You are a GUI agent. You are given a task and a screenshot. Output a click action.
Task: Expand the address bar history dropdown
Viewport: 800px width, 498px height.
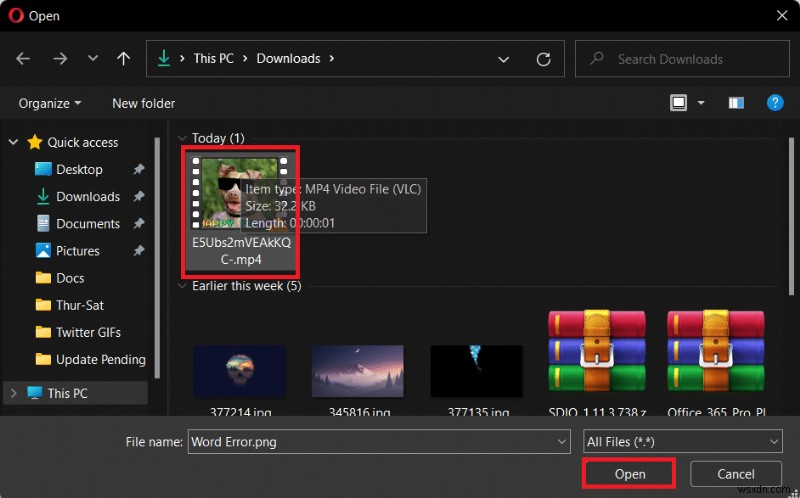pyautogui.click(x=504, y=59)
